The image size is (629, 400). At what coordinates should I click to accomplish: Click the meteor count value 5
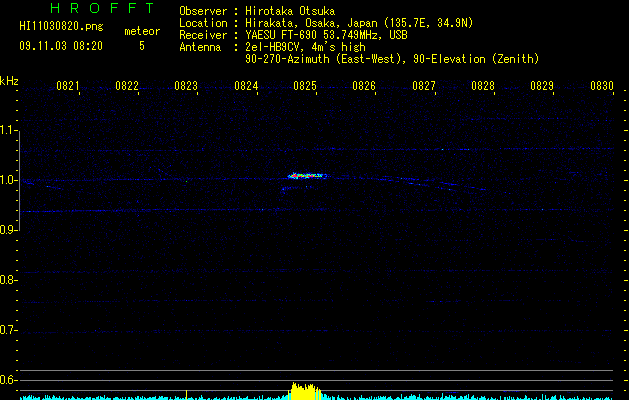coord(142,46)
